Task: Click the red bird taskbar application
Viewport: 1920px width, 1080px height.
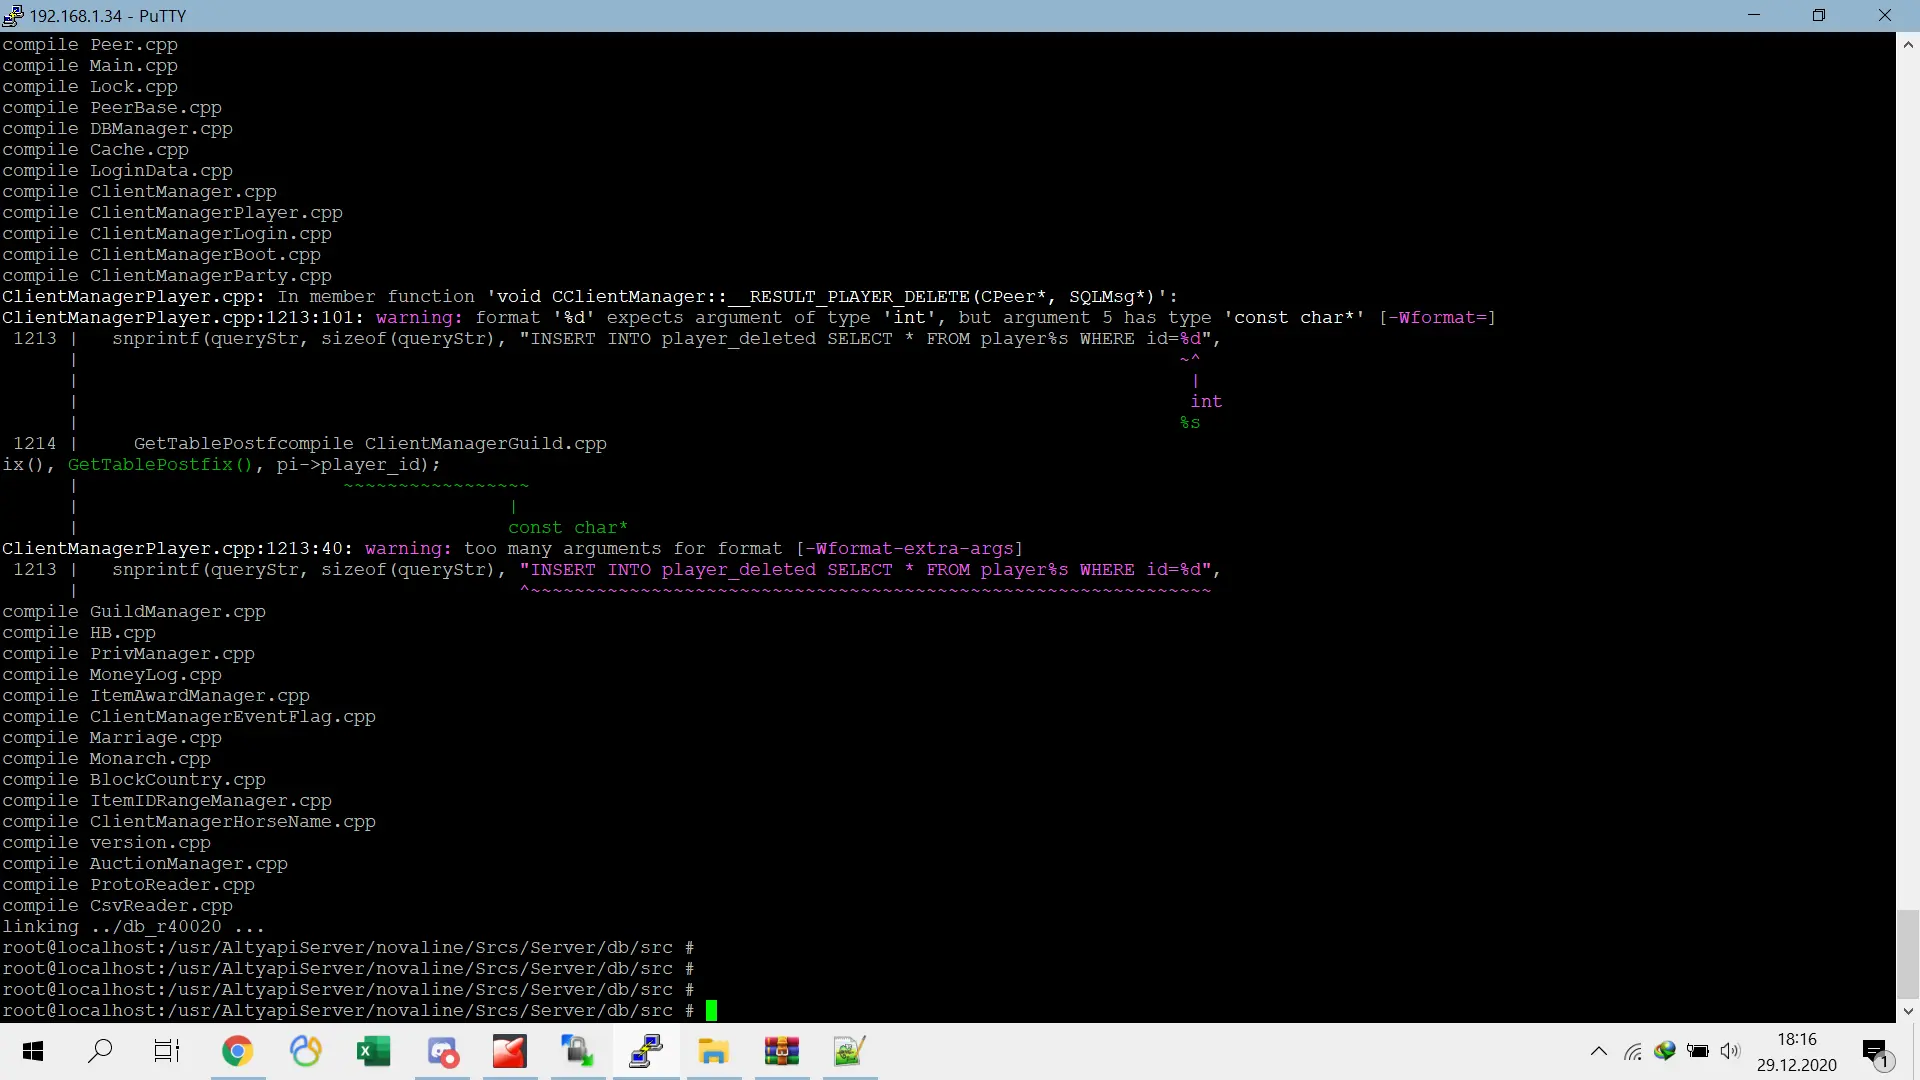Action: (x=509, y=1051)
